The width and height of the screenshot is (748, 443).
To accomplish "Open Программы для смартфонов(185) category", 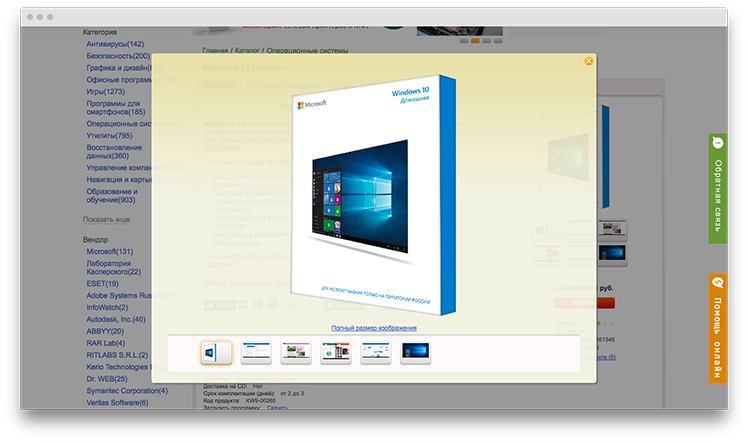I will (115, 108).
